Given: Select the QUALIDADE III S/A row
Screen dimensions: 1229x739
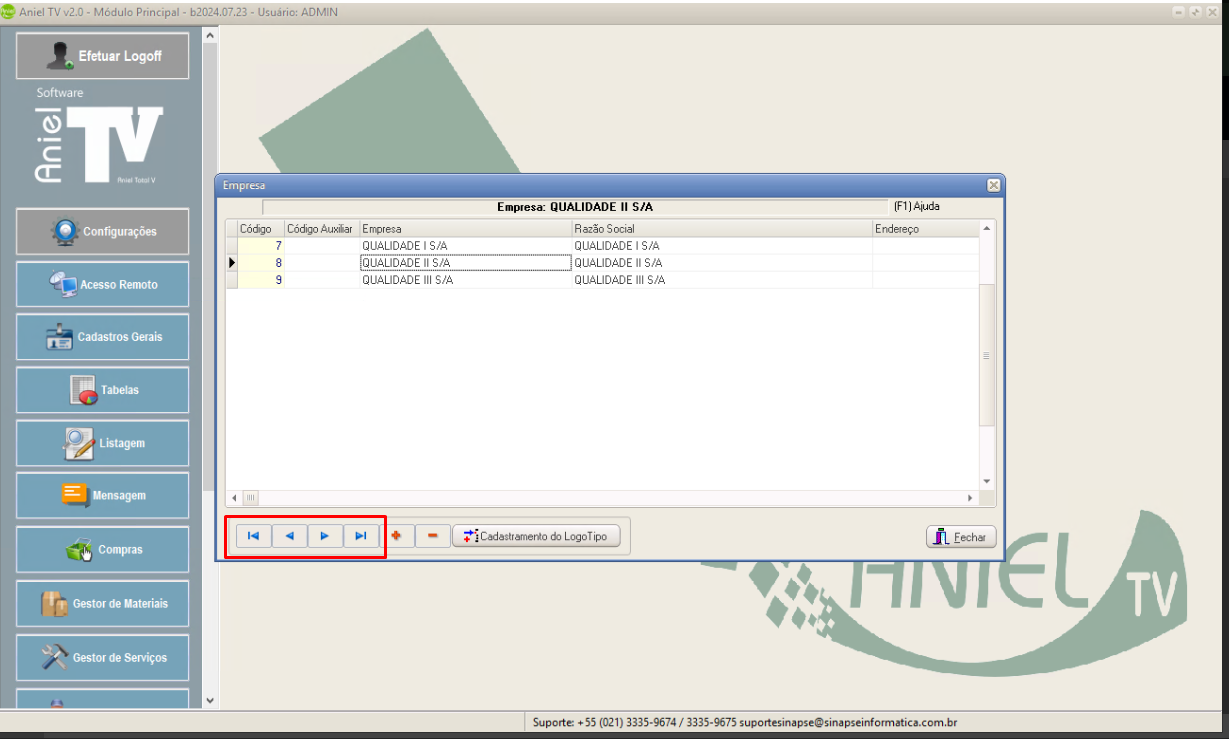Looking at the screenshot, I should [408, 280].
